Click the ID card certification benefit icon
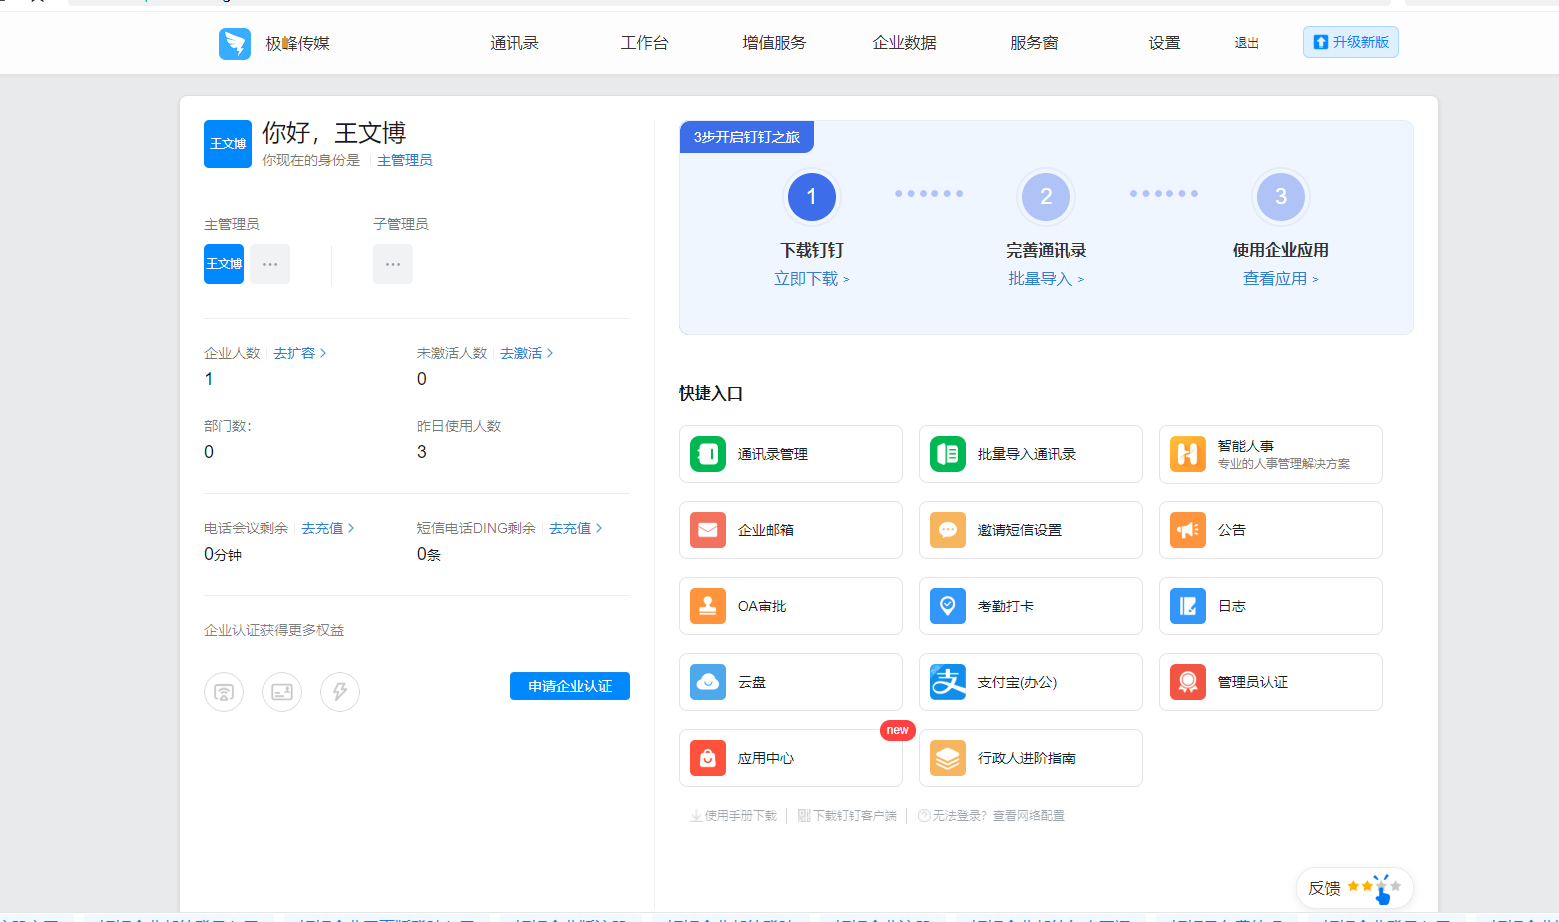 tap(282, 692)
